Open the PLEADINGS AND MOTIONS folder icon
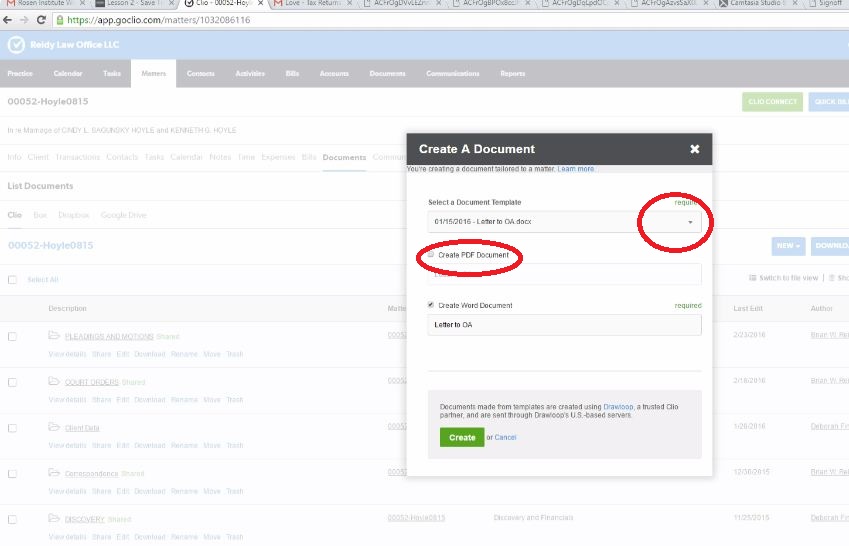 (x=54, y=335)
